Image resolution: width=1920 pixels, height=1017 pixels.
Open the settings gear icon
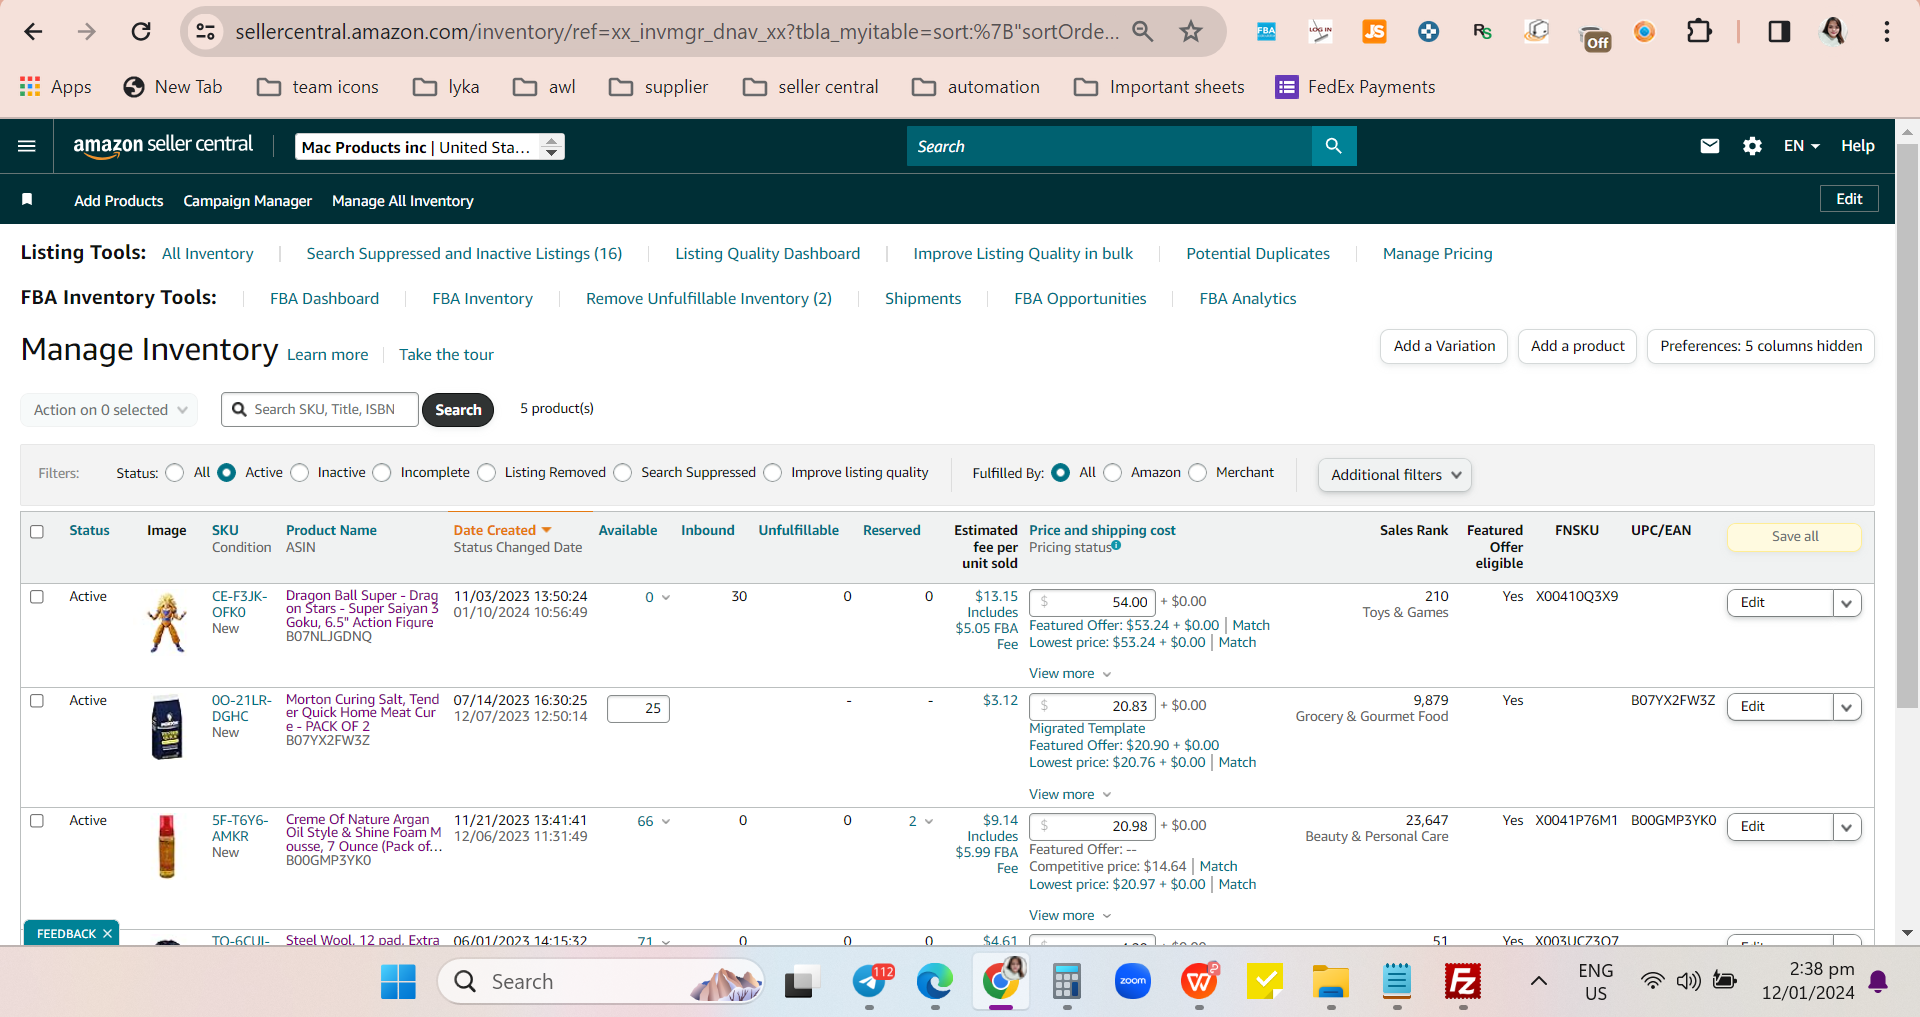point(1752,146)
